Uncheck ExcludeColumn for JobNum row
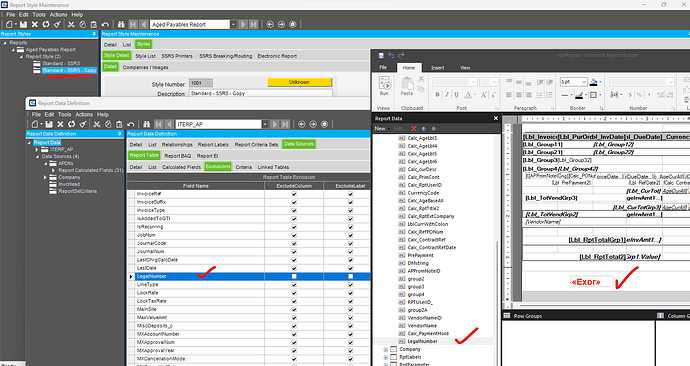The width and height of the screenshot is (690, 366). (x=294, y=235)
